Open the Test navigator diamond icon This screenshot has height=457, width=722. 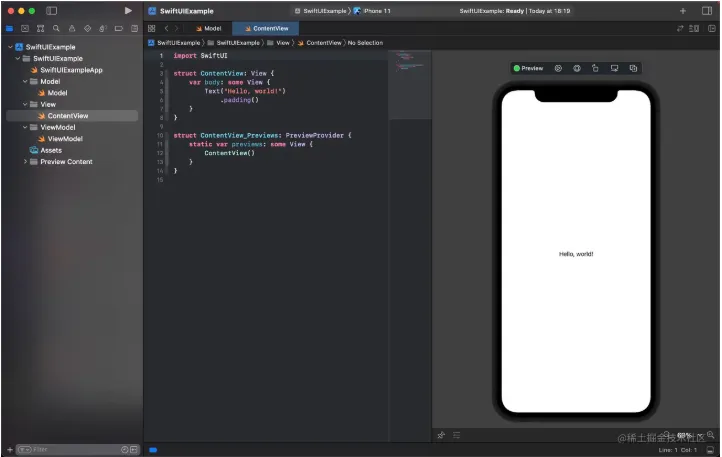click(x=87, y=29)
